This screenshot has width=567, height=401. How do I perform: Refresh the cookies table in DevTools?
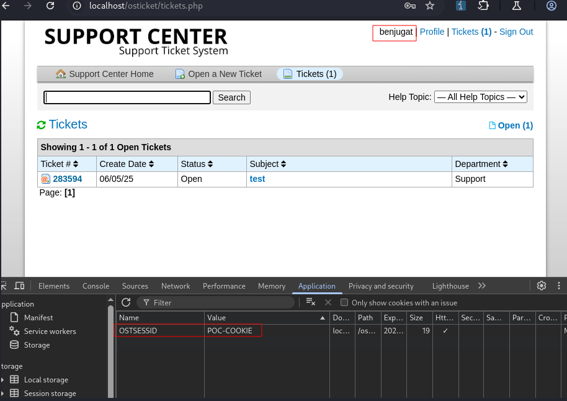coord(126,302)
